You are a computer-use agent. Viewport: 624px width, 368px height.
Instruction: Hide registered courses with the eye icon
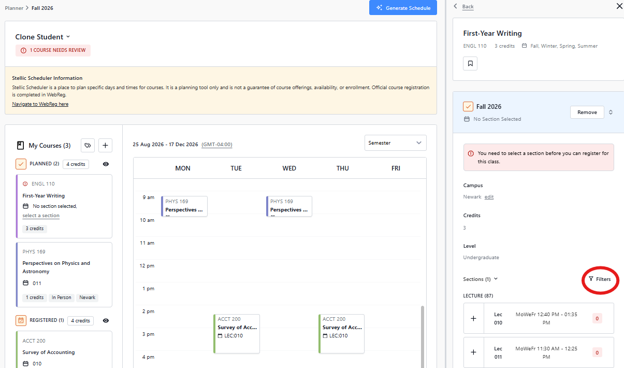106,320
